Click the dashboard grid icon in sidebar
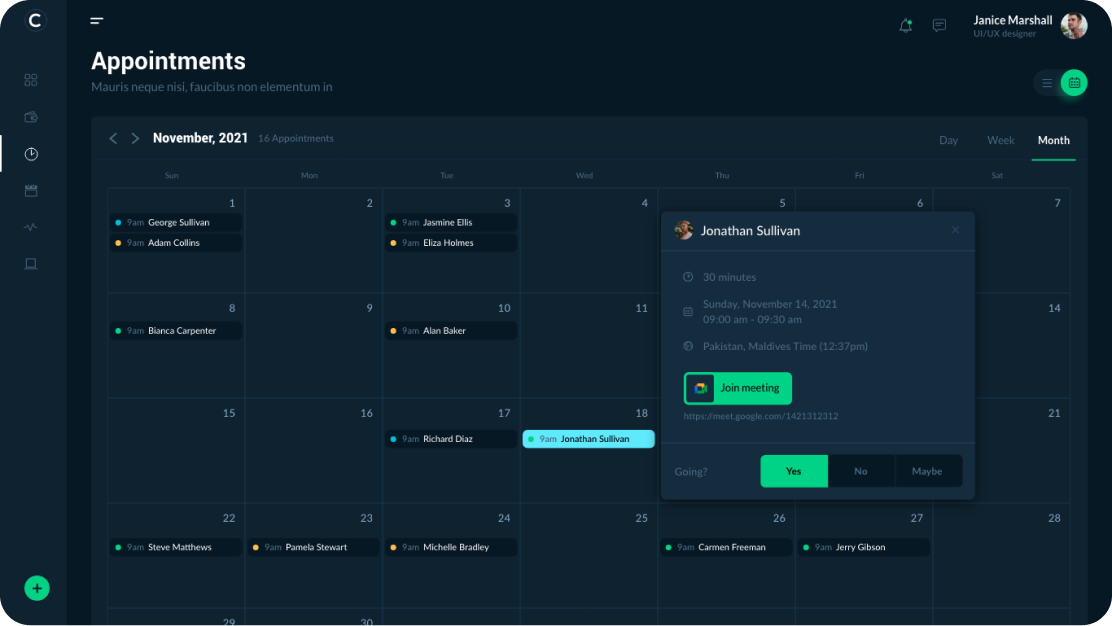The image size is (1112, 626). click(31, 80)
